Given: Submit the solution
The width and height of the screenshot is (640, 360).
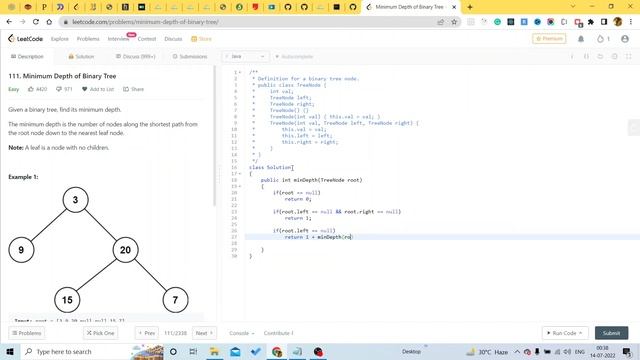Looking at the screenshot, I should pos(611,333).
